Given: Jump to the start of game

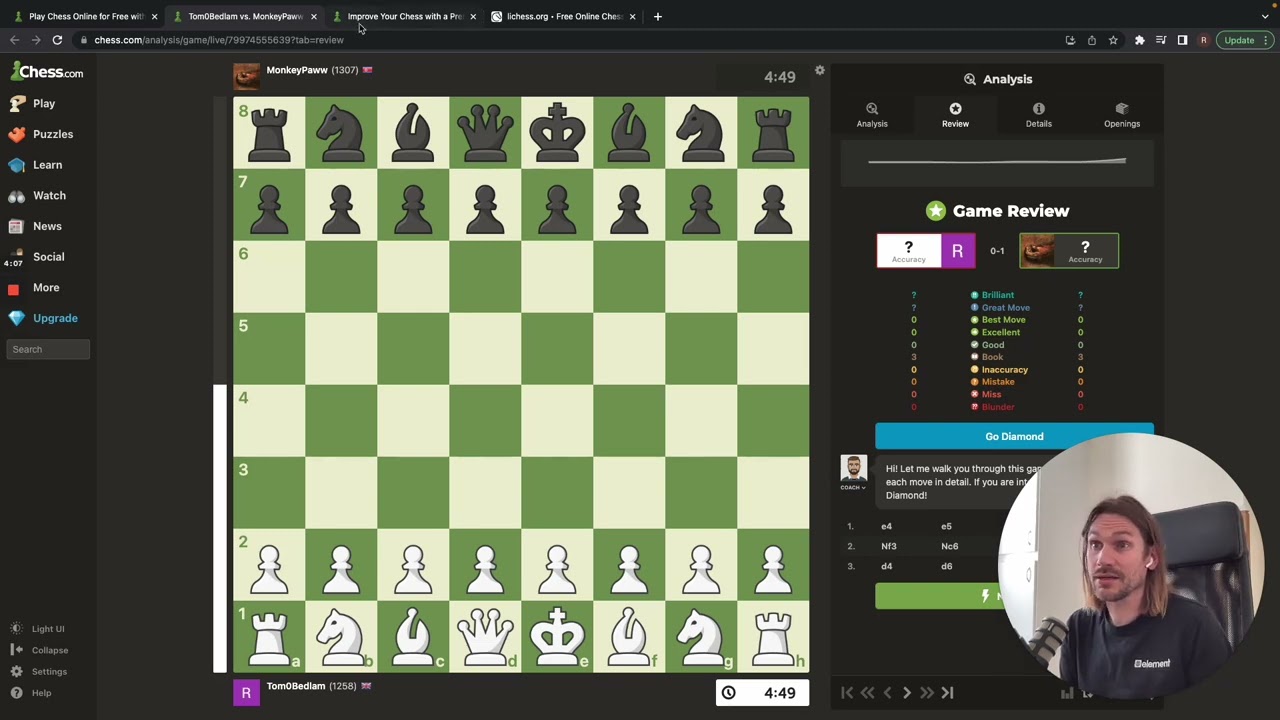Looking at the screenshot, I should (x=847, y=692).
